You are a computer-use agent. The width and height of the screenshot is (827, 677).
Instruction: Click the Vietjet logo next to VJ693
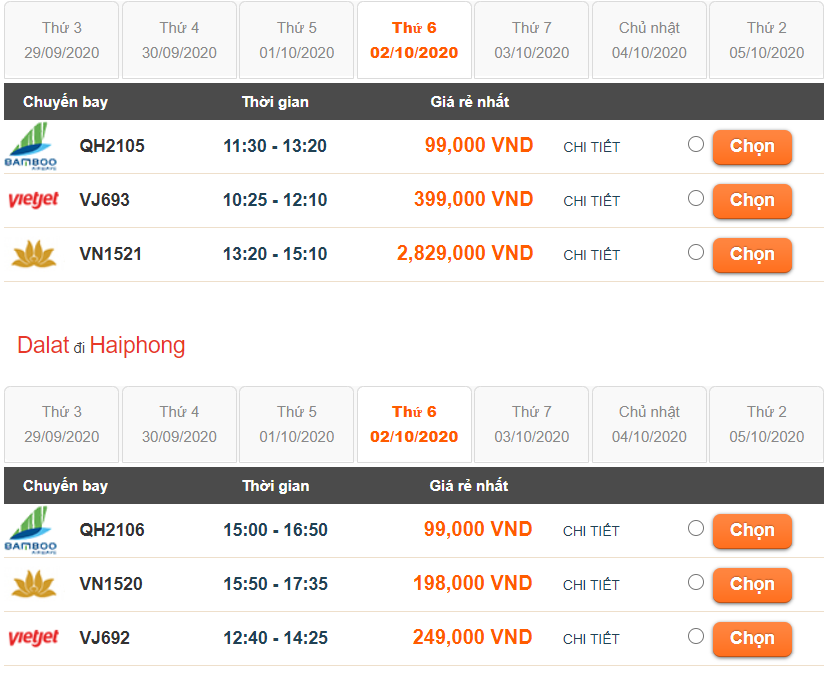pyautogui.click(x=33, y=200)
